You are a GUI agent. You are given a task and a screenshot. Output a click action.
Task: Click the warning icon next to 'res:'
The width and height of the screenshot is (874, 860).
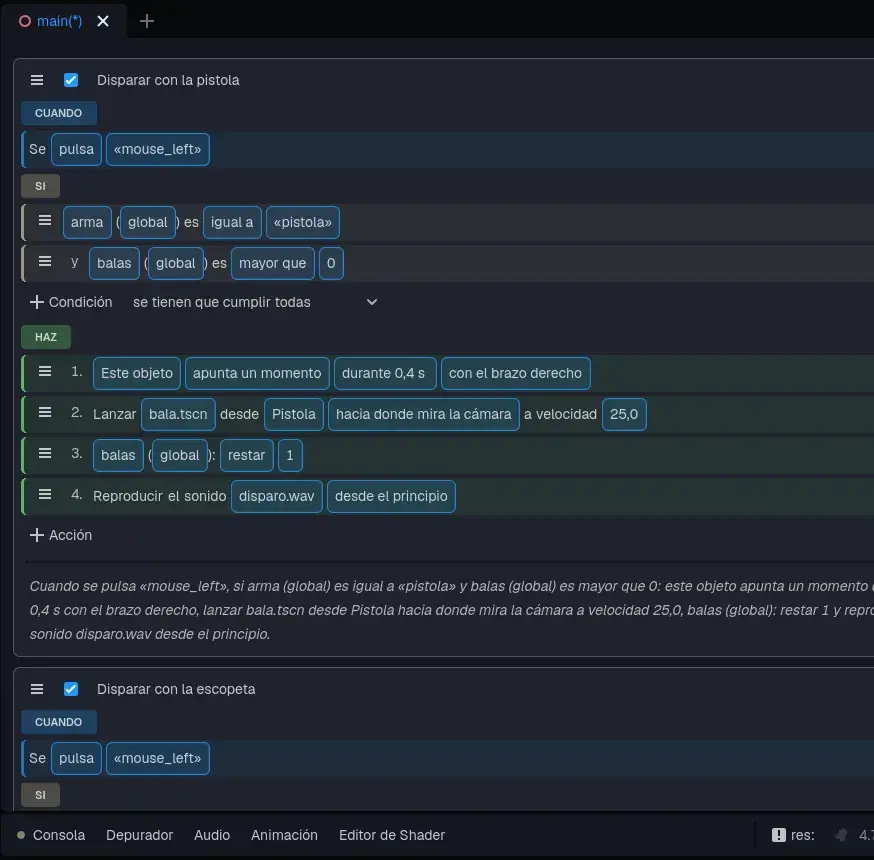tap(778, 835)
